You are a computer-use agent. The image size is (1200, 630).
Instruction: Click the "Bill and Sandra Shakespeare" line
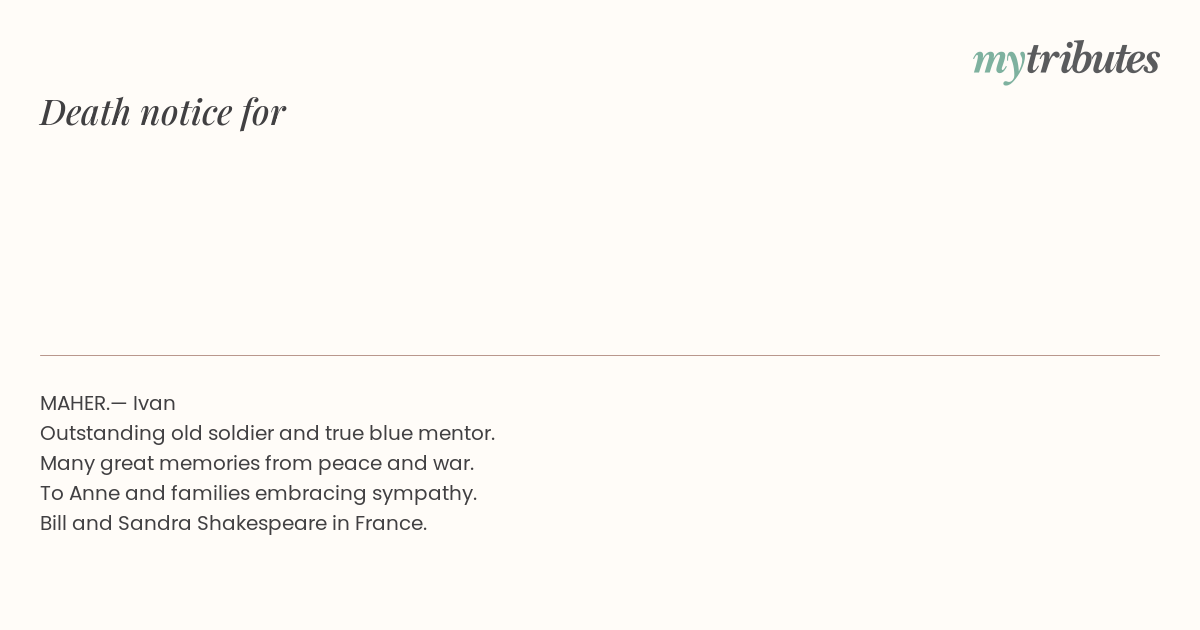tap(233, 523)
